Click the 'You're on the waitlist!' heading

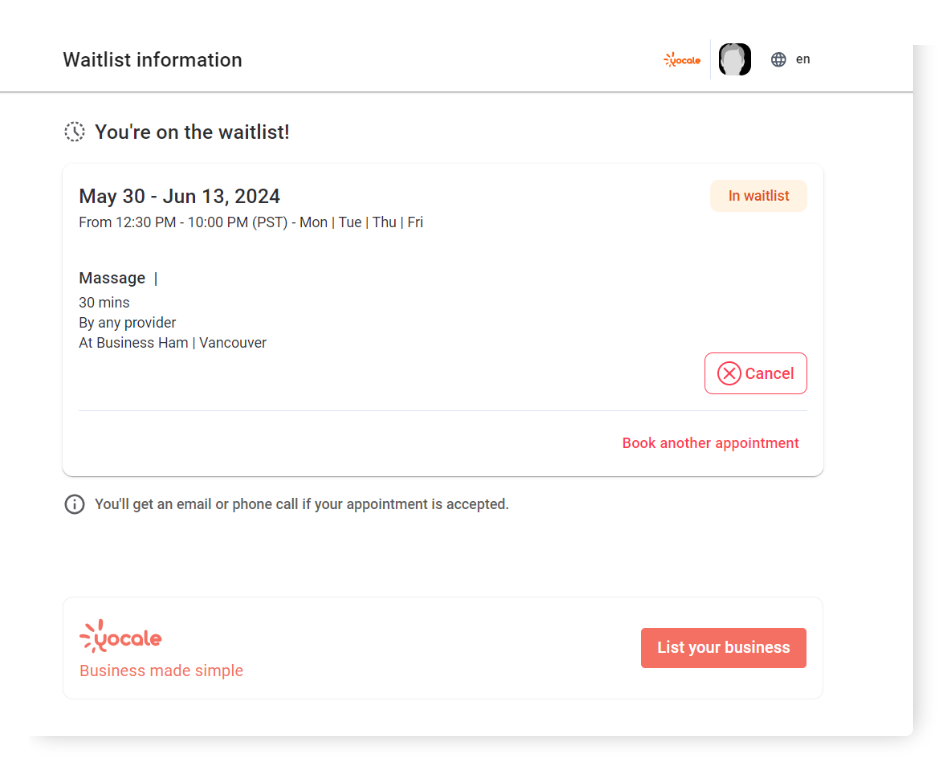click(x=192, y=131)
